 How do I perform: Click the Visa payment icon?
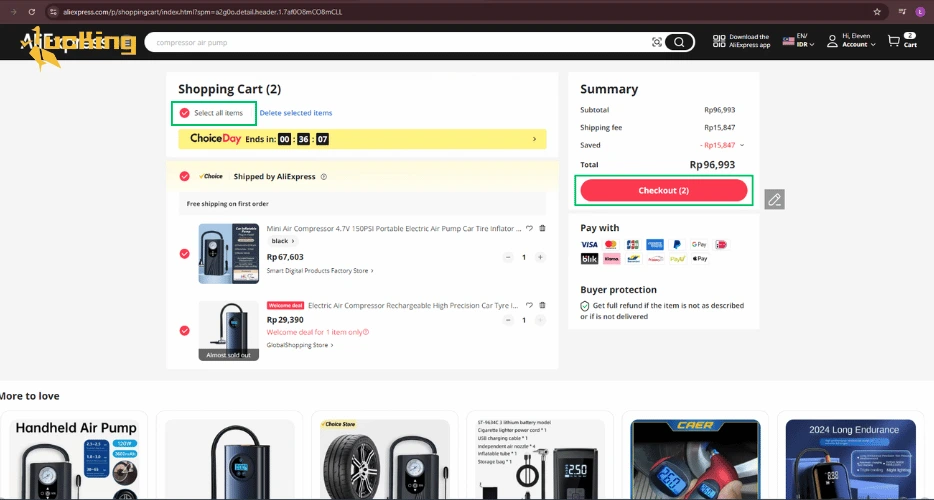point(589,245)
